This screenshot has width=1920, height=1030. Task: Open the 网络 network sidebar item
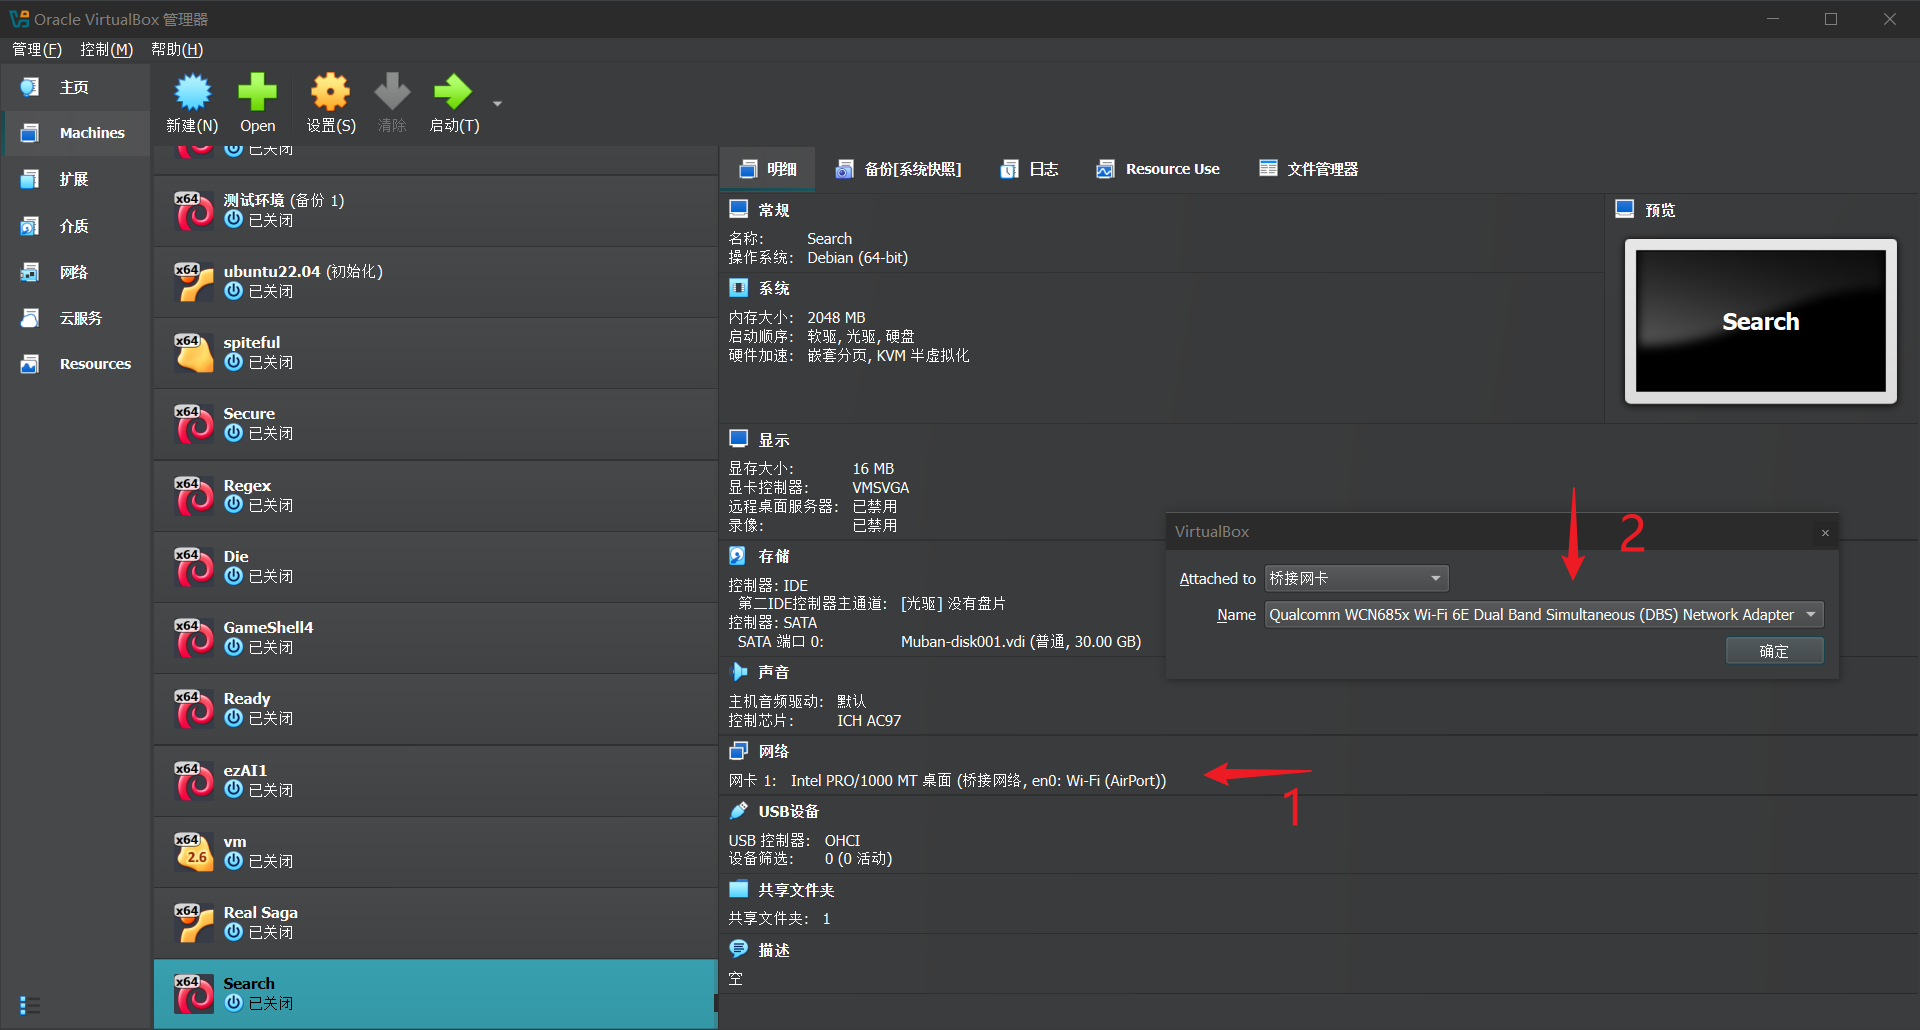pos(76,272)
